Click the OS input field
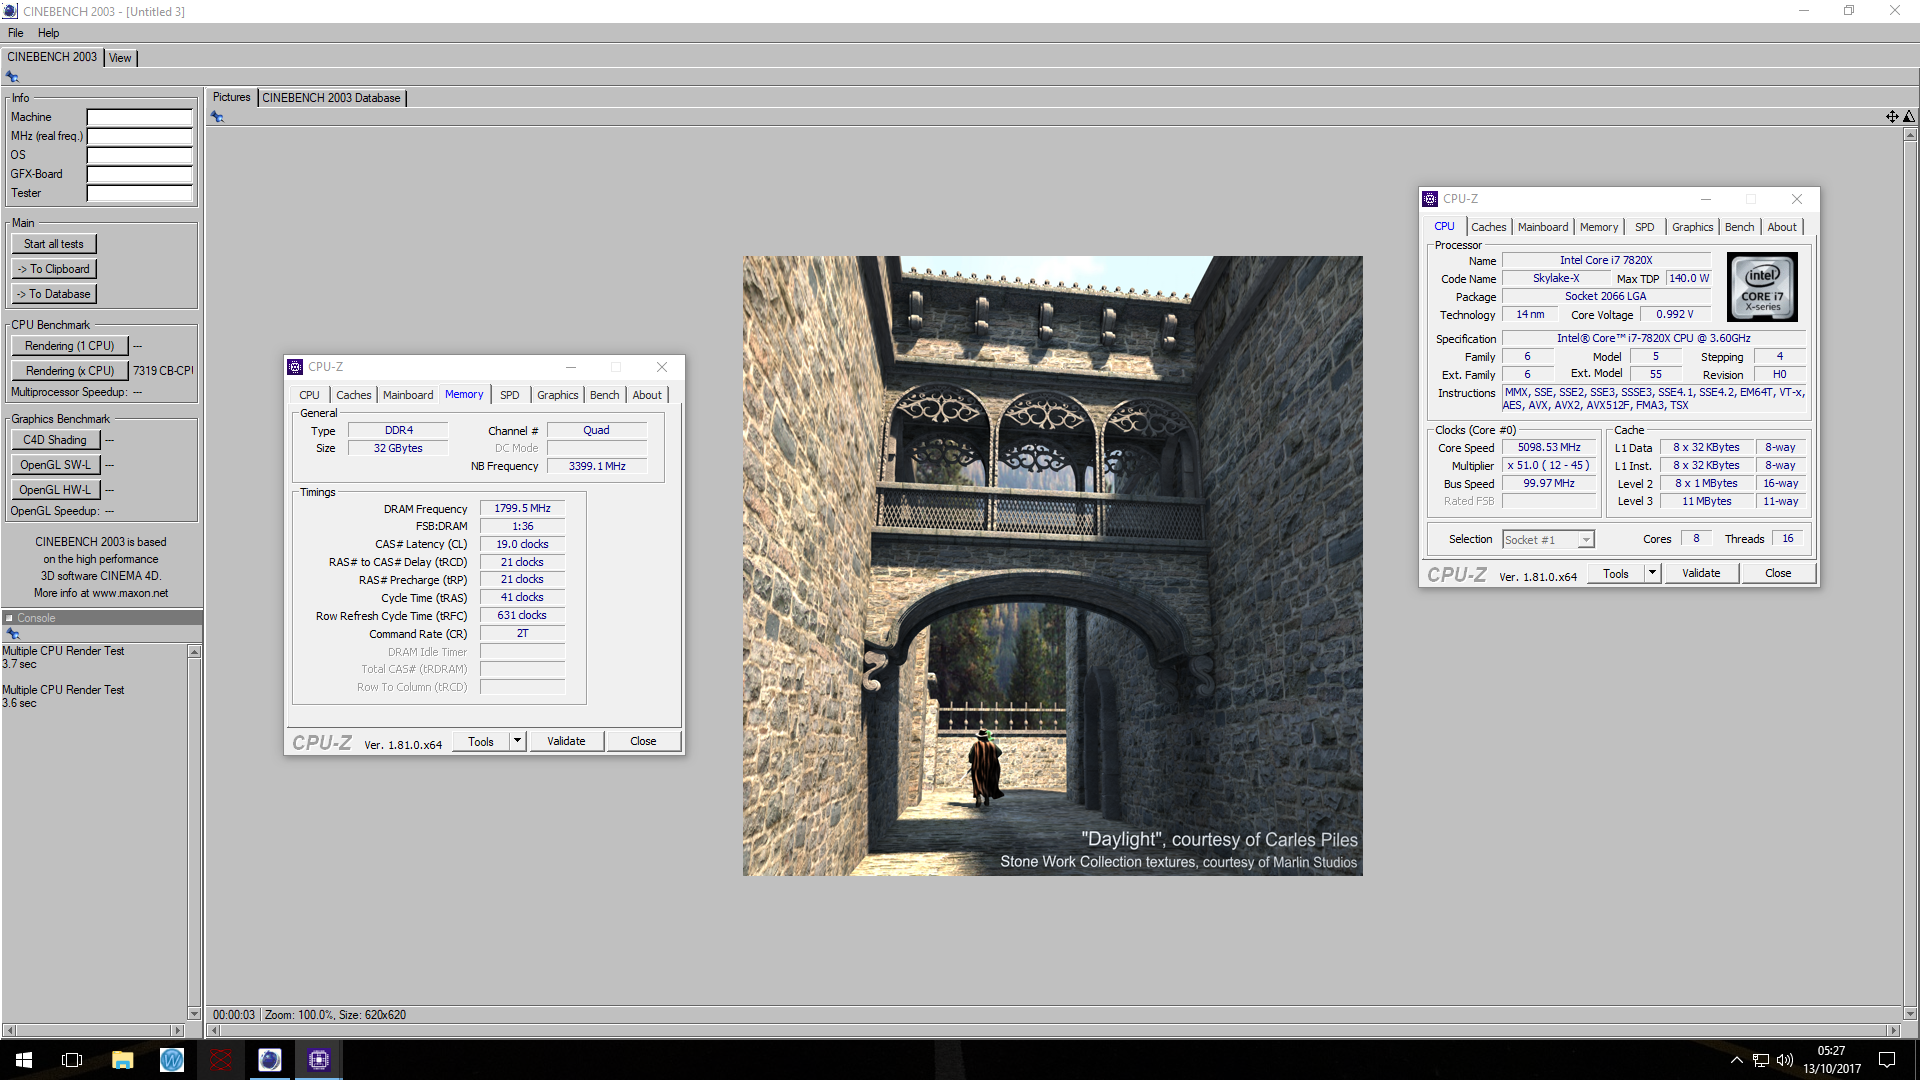Viewport: 1920px width, 1080px height. (x=139, y=155)
